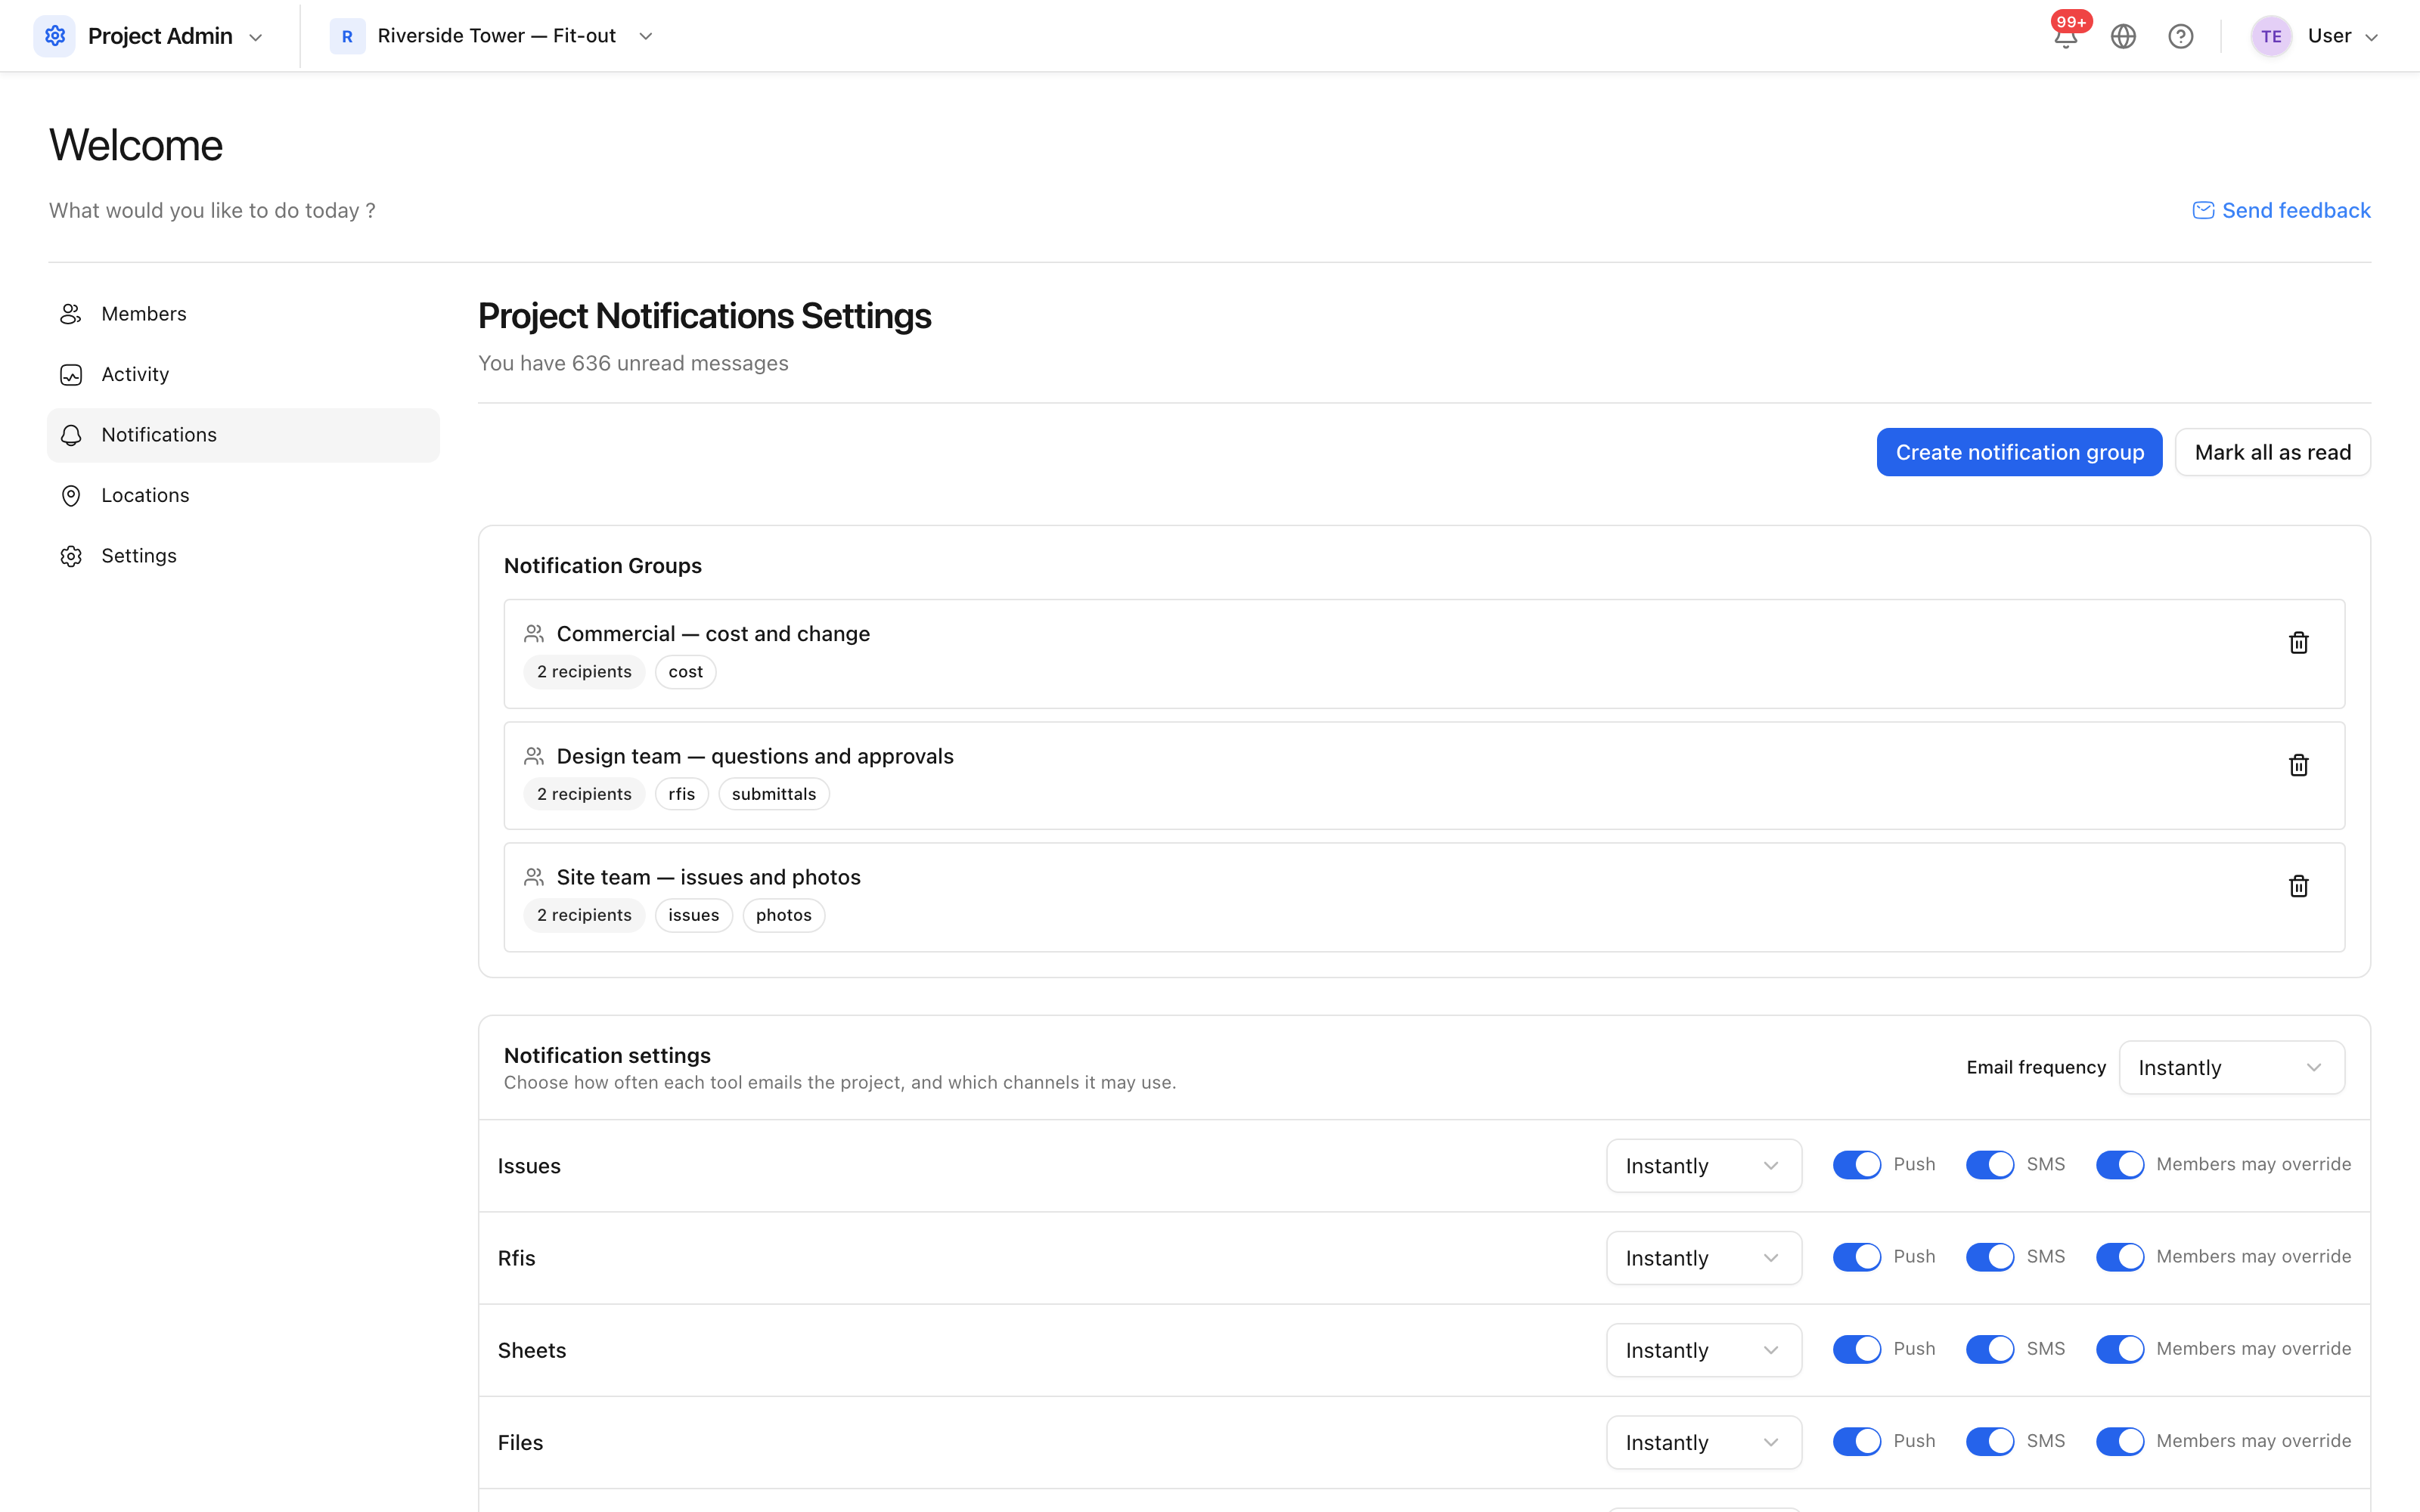This screenshot has height=1512, width=2420.
Task: Click Create notification group button
Action: coord(2019,452)
